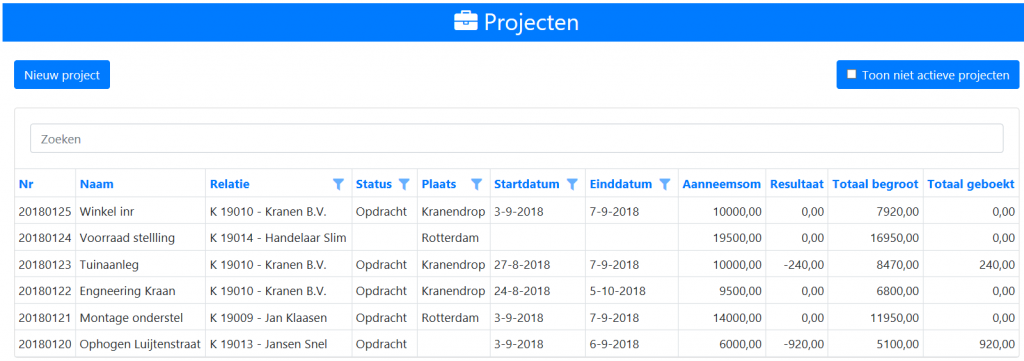Sort by the Totaal begroot header
This screenshot has height=361, width=1024.
[876, 184]
